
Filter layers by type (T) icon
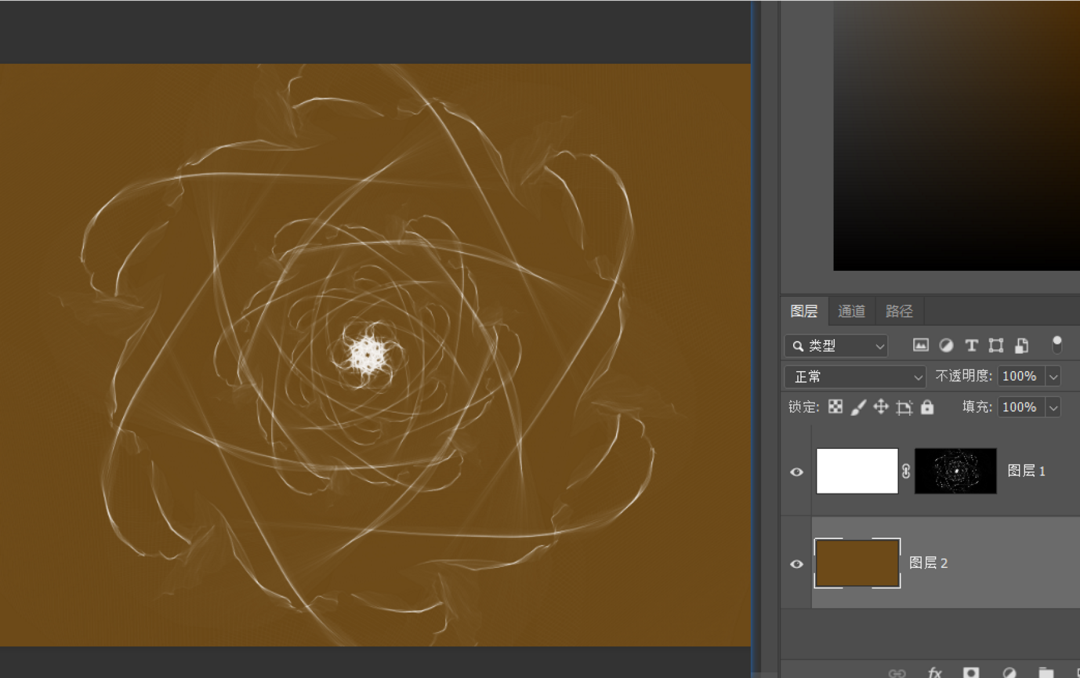tap(971, 345)
